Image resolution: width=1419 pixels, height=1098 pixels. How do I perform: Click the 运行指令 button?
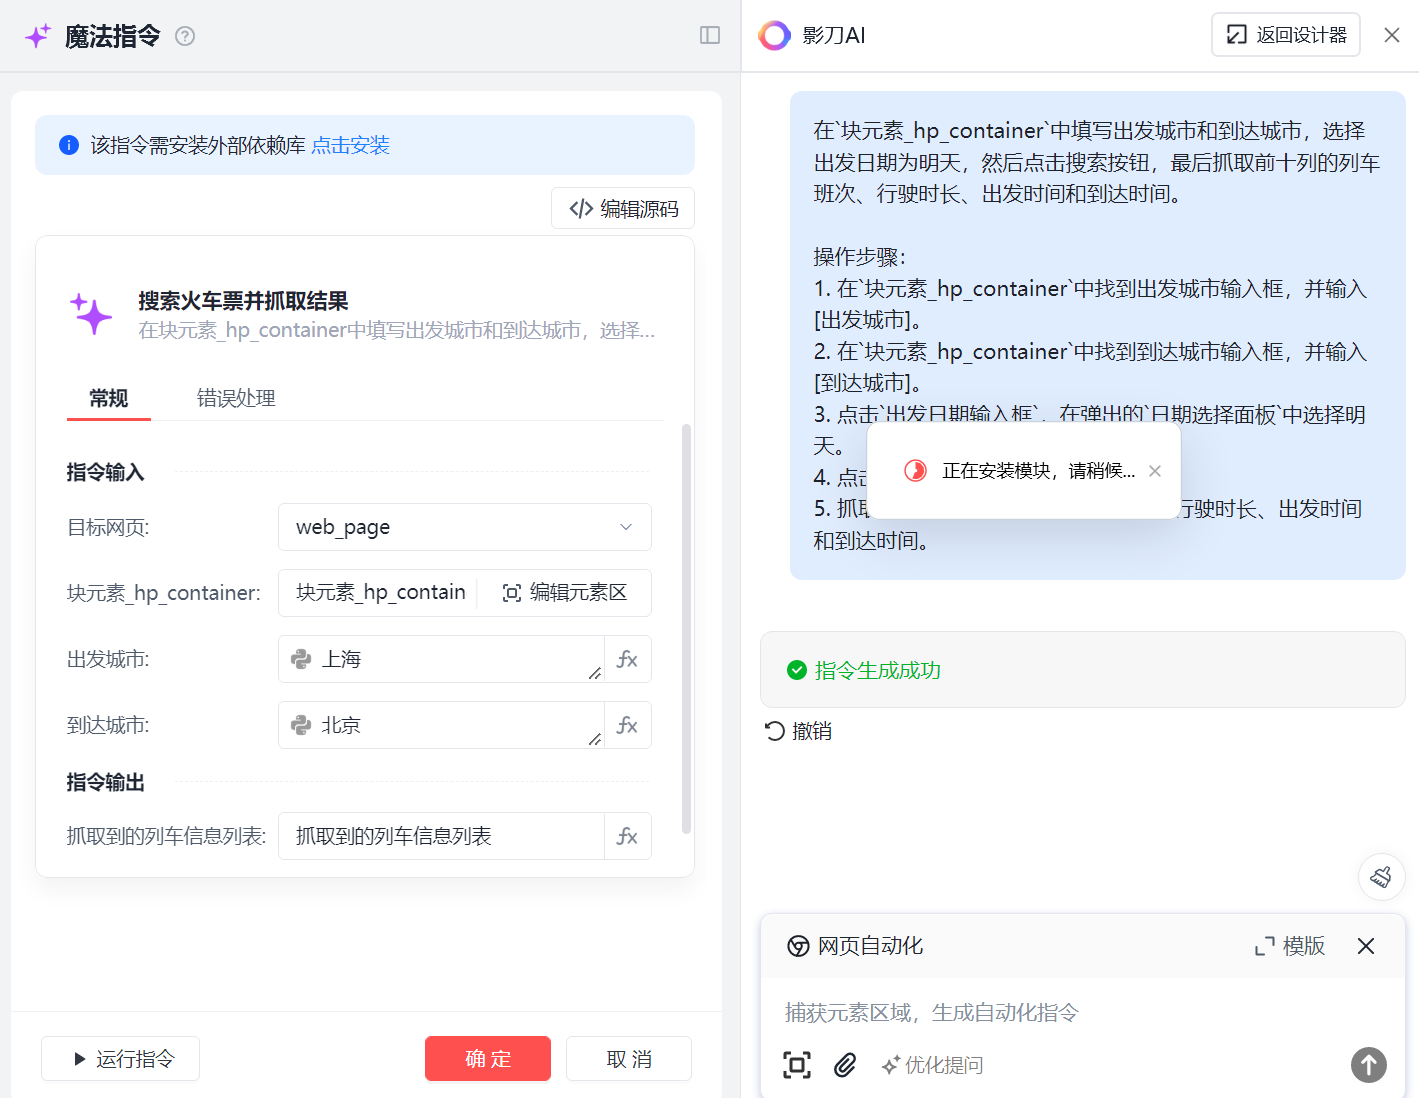pos(121,1059)
